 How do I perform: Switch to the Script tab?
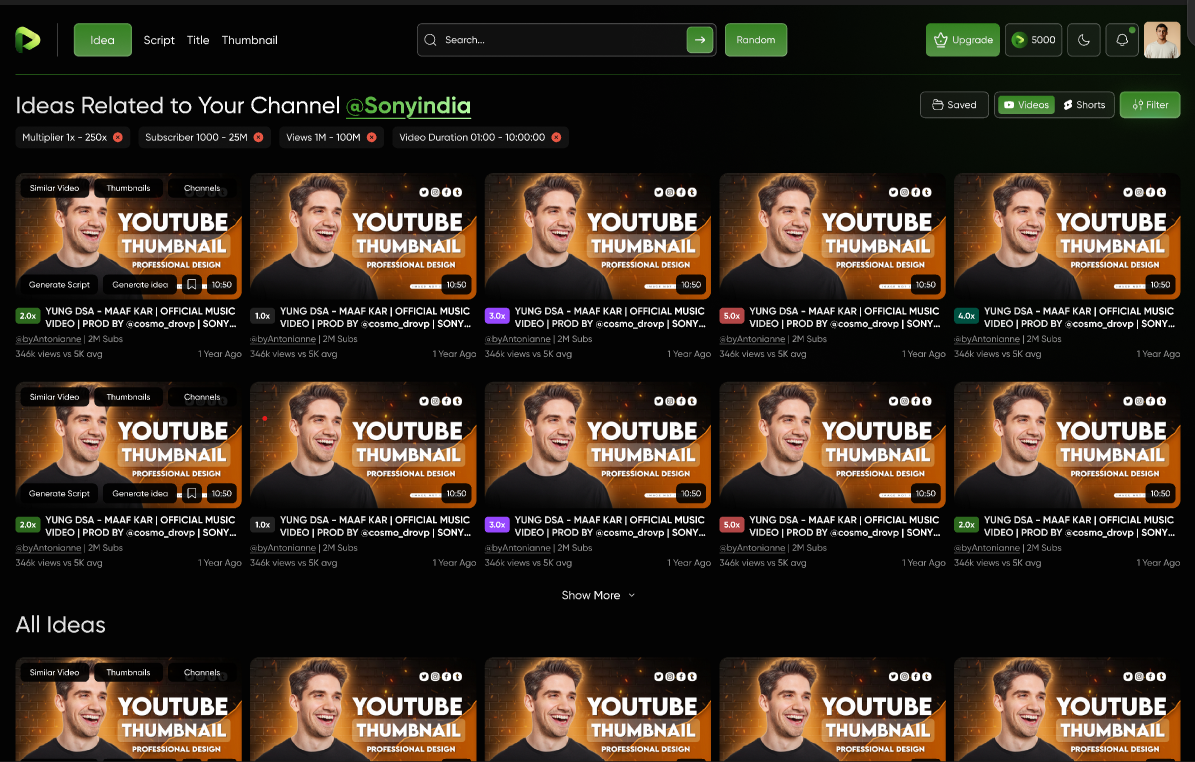coord(159,40)
